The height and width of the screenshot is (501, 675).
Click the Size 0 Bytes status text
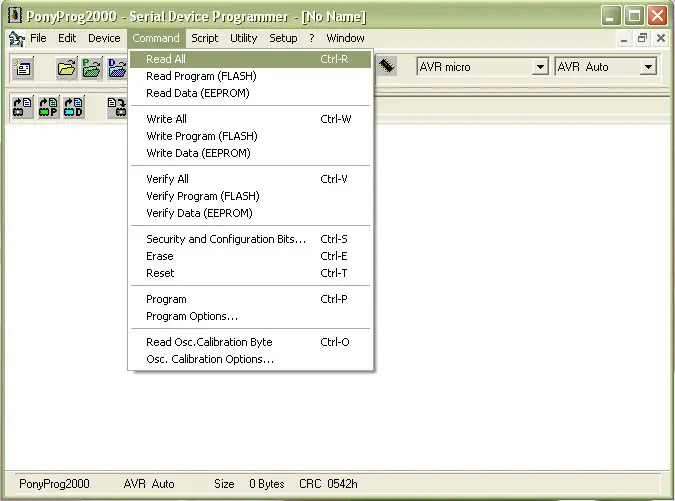(x=249, y=484)
